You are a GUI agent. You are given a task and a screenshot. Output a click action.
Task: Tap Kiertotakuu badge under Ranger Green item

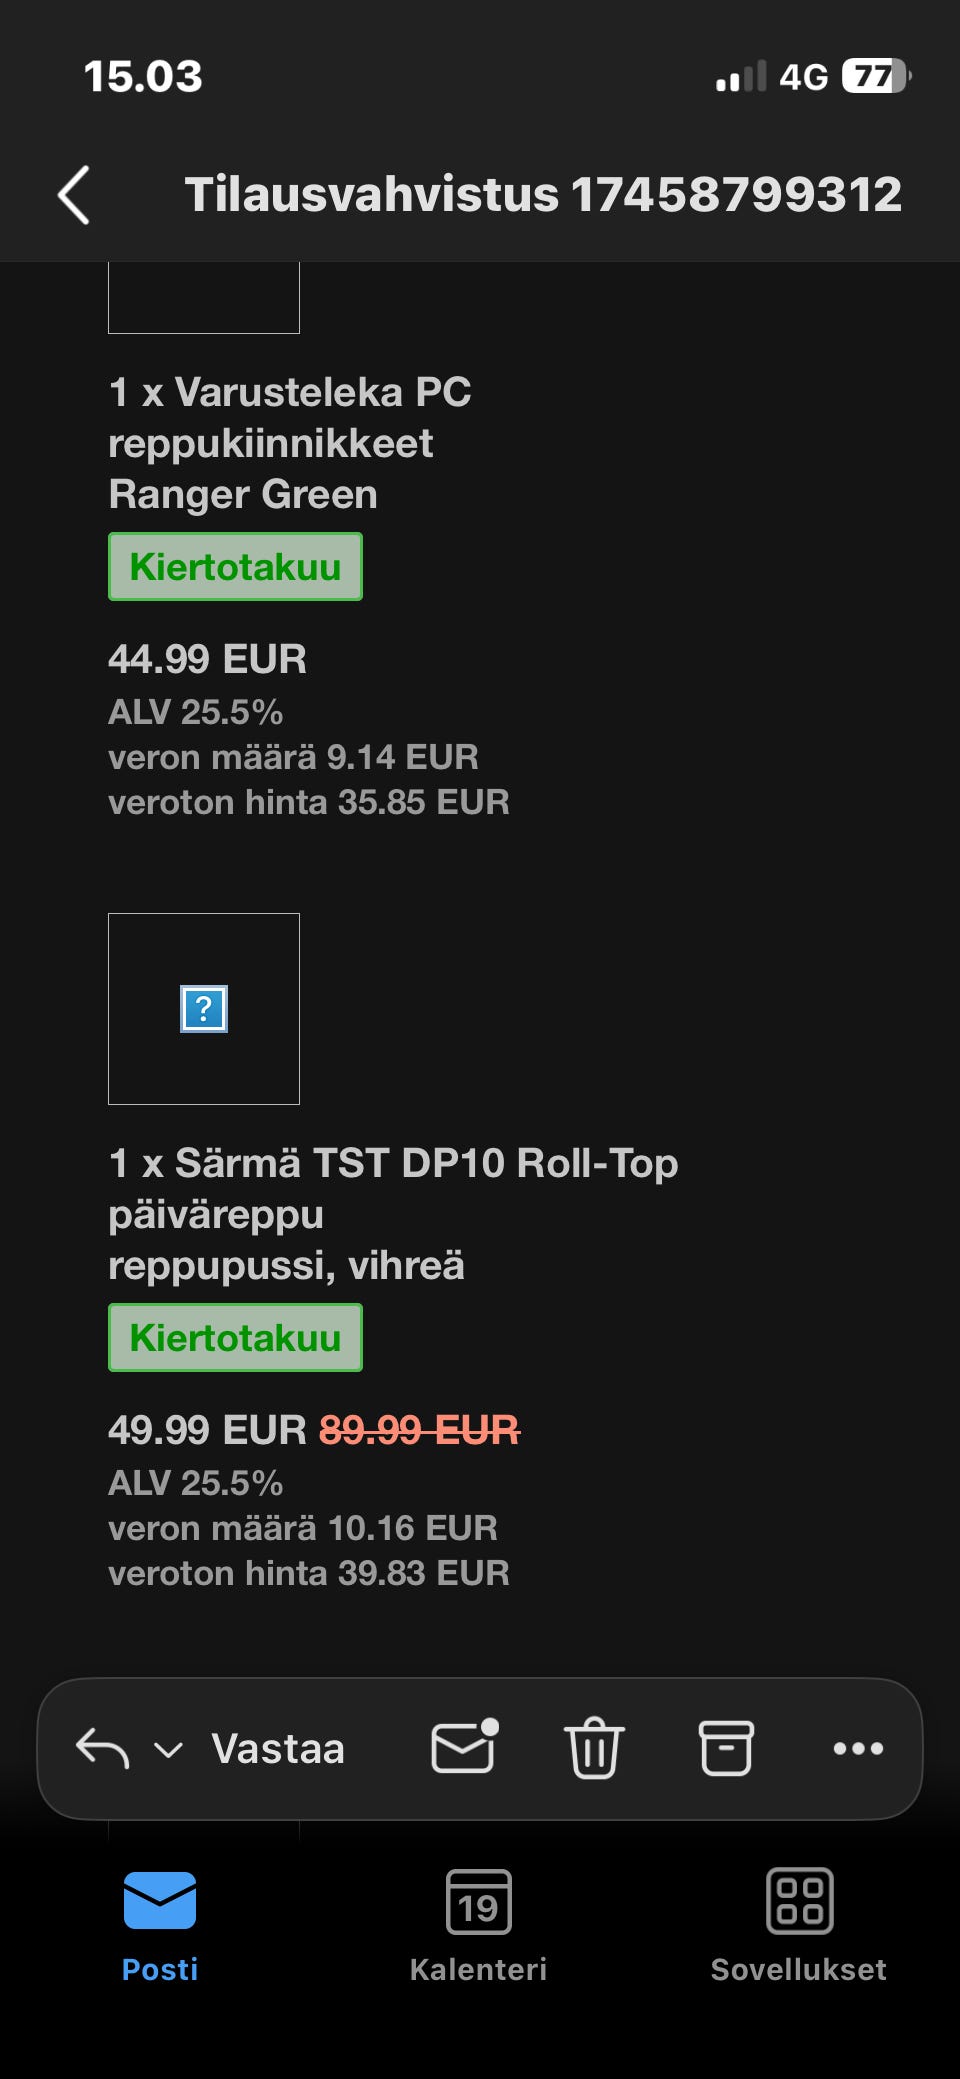click(x=235, y=567)
